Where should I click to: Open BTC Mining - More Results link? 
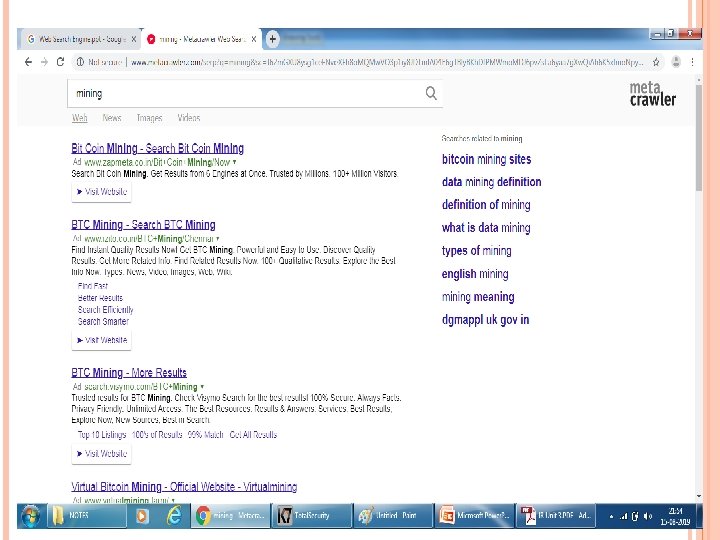[x=129, y=372]
